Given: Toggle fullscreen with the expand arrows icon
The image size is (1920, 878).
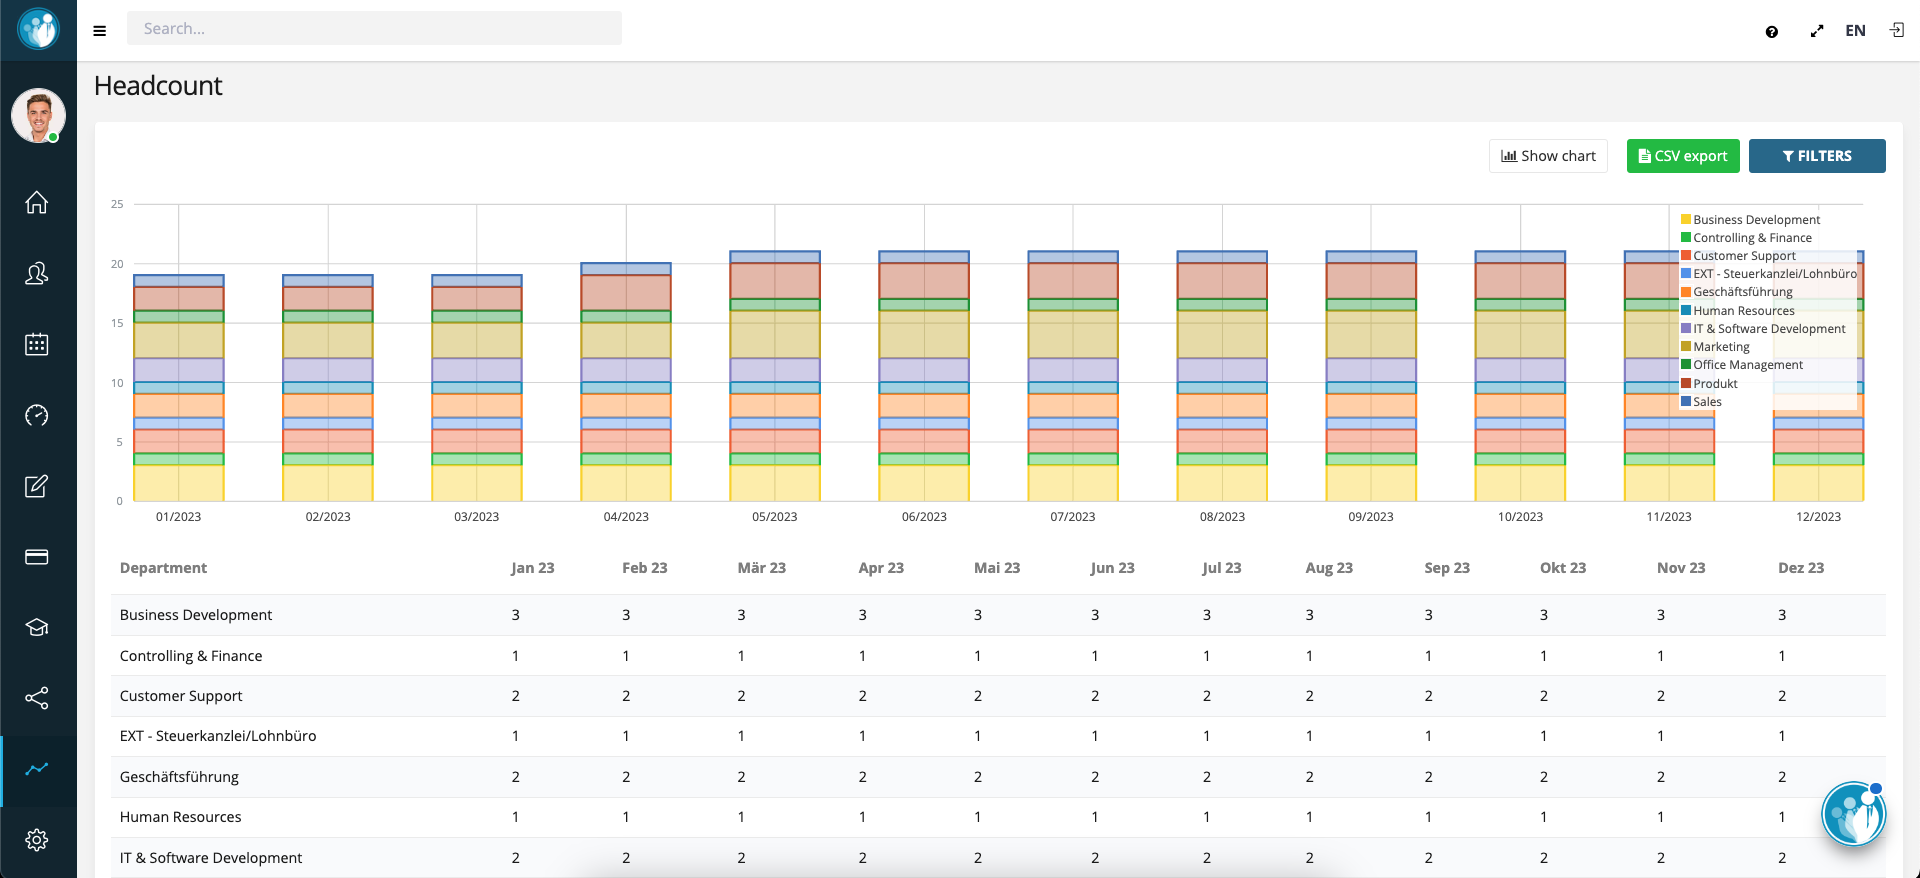Looking at the screenshot, I should (x=1817, y=32).
